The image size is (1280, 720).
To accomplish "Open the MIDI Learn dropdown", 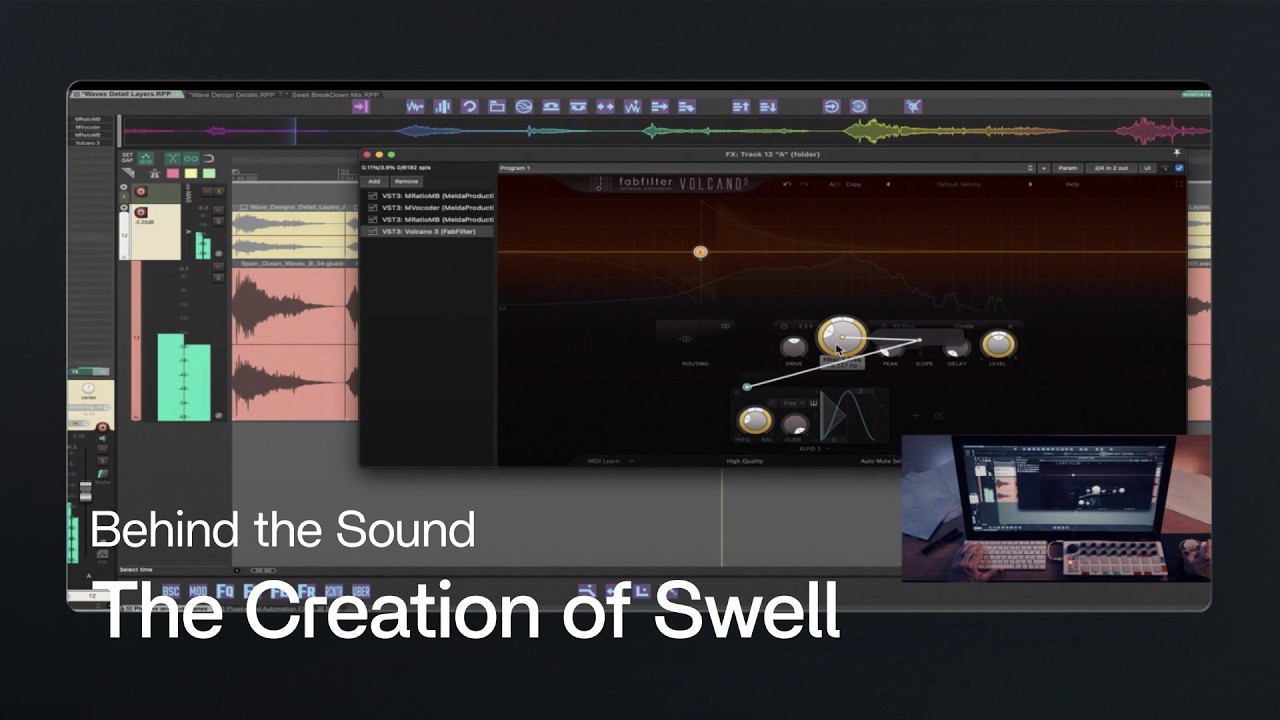I will (610, 461).
